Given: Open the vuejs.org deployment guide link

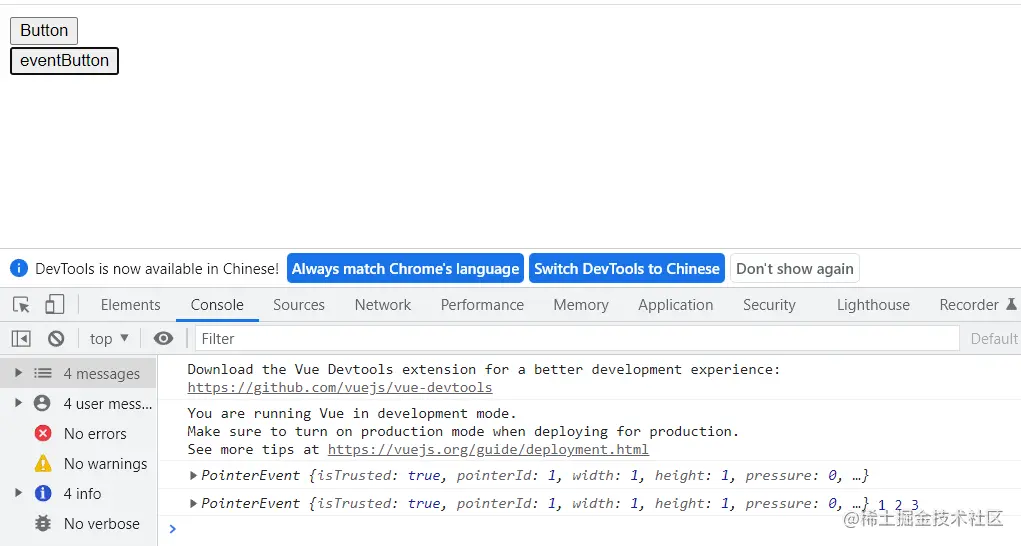Looking at the screenshot, I should pyautogui.click(x=488, y=449).
